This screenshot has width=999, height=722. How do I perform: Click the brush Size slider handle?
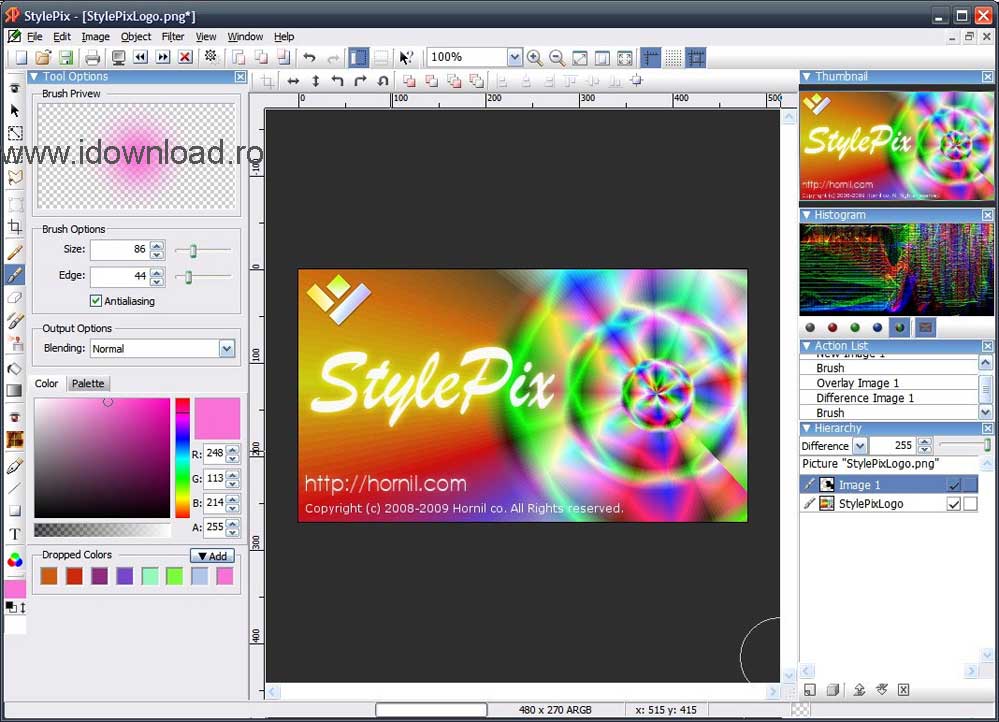coord(193,250)
